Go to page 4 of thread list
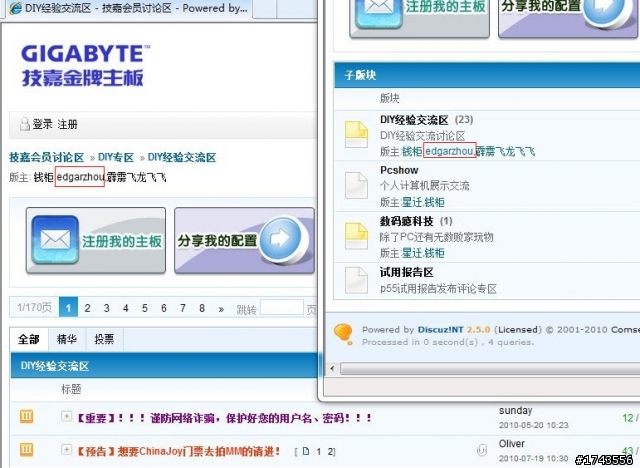Image resolution: width=640 pixels, height=468 pixels. (126, 308)
